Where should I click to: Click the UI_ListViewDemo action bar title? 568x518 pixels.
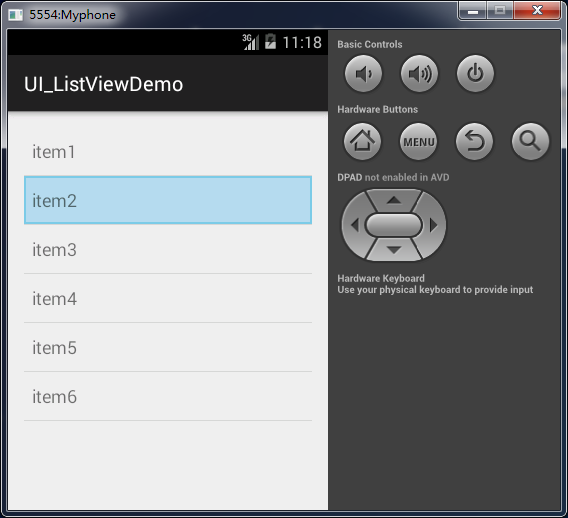pos(104,84)
